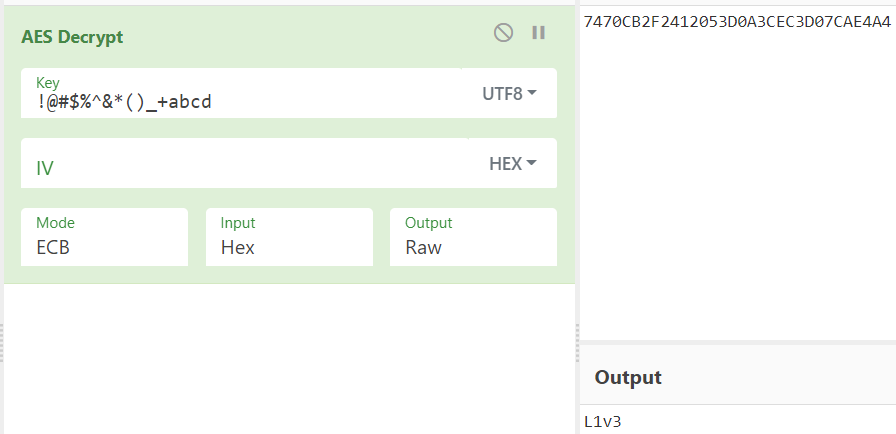The image size is (896, 434).
Task: Click the divider above the Output header
Action: 738,342
